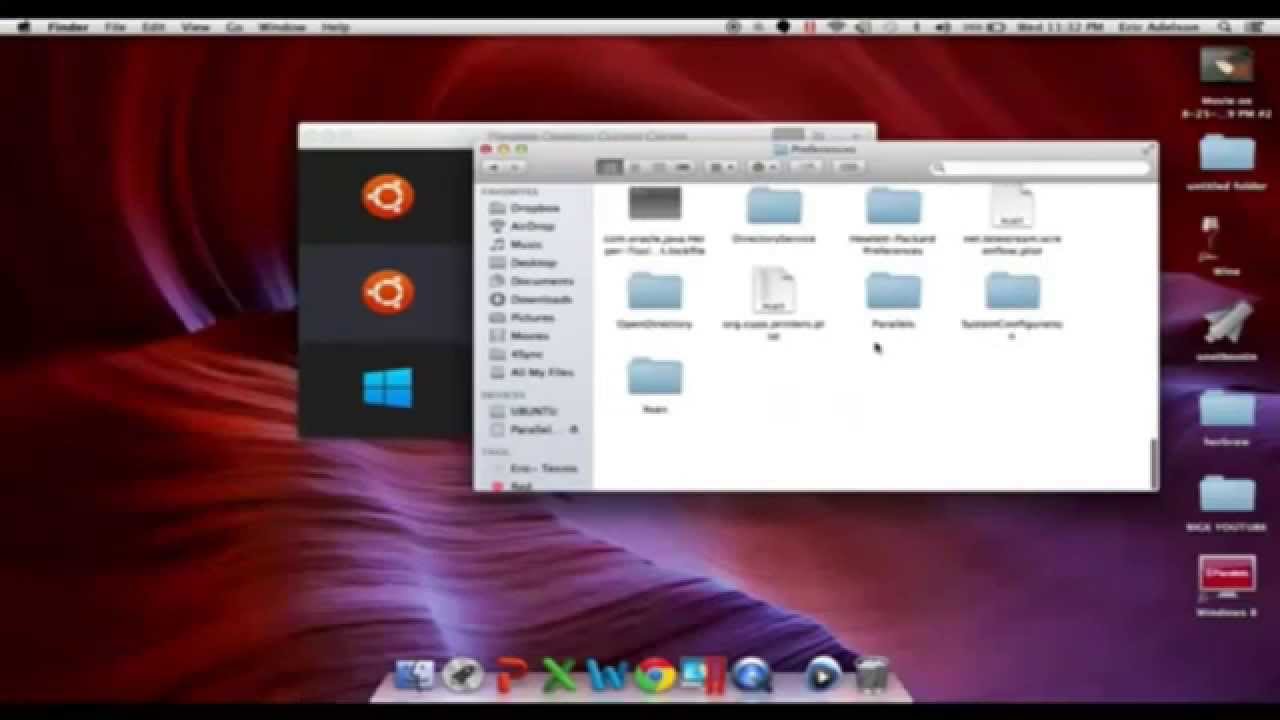The width and height of the screenshot is (1280, 720).
Task: Open Downloads in the Finder sidebar
Action: pyautogui.click(x=540, y=299)
